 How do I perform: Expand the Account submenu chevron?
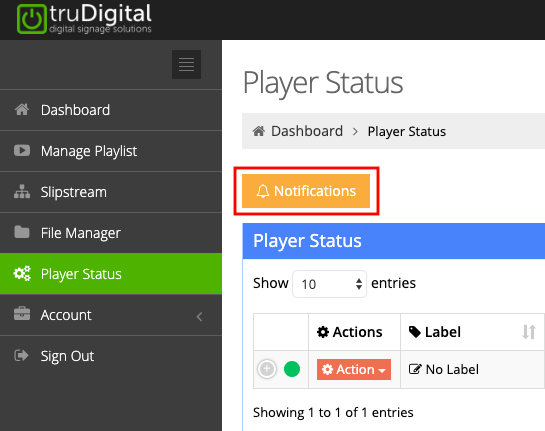199,317
